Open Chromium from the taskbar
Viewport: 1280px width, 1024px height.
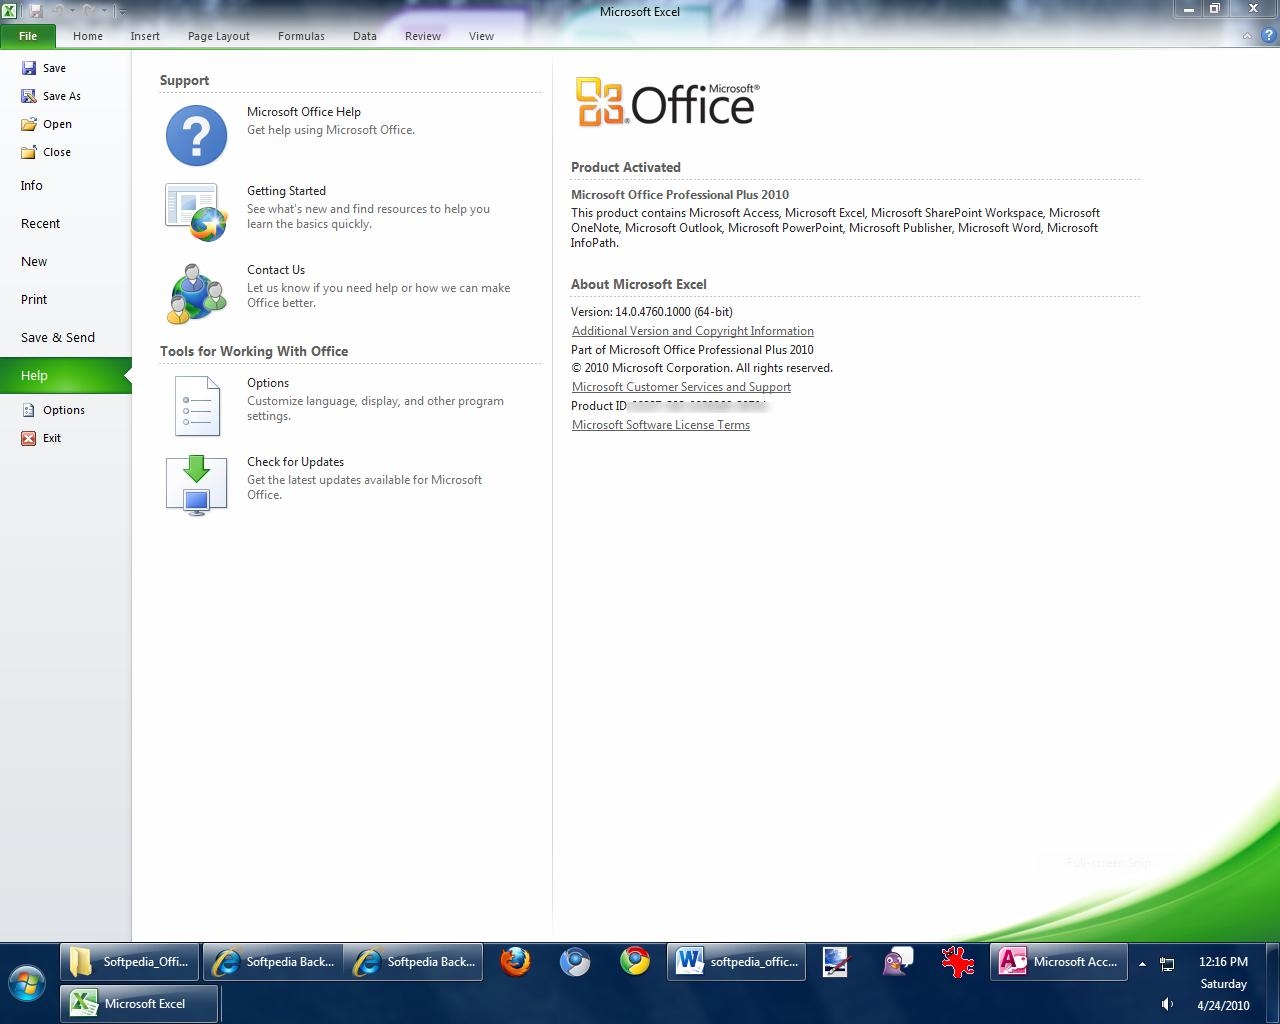575,962
